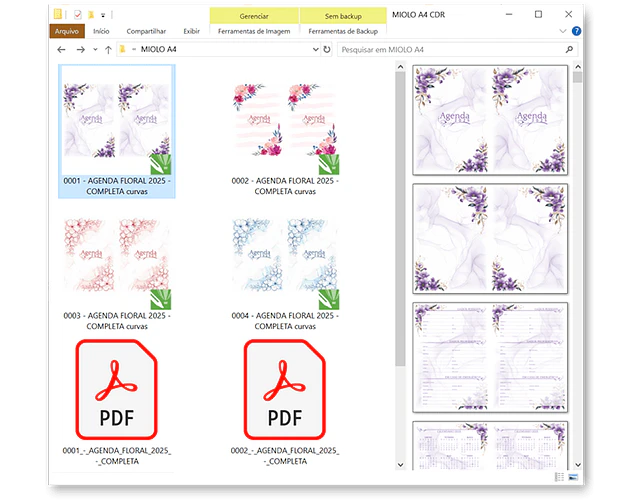Open the Customize Quick Access Toolbar dropdown
Image resolution: width=640 pixels, height=500 pixels.
(103, 14)
